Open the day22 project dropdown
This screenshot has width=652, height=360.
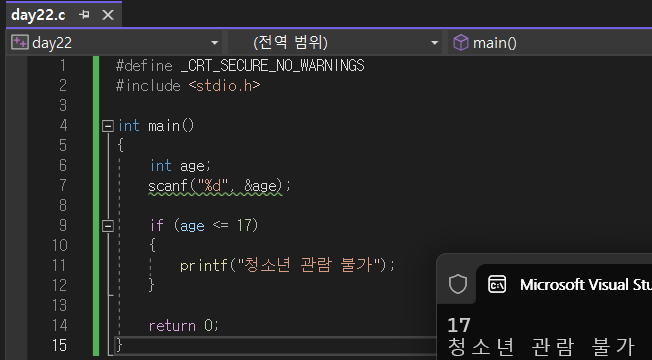tap(215, 42)
